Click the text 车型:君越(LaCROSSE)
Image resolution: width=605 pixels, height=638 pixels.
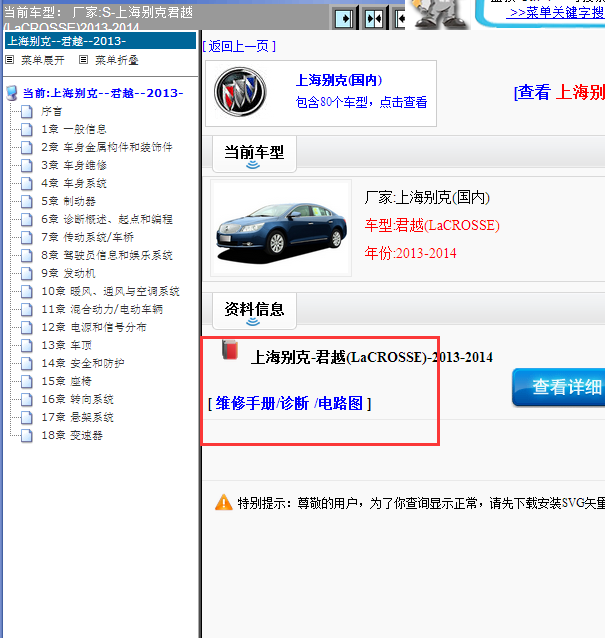click(432, 225)
